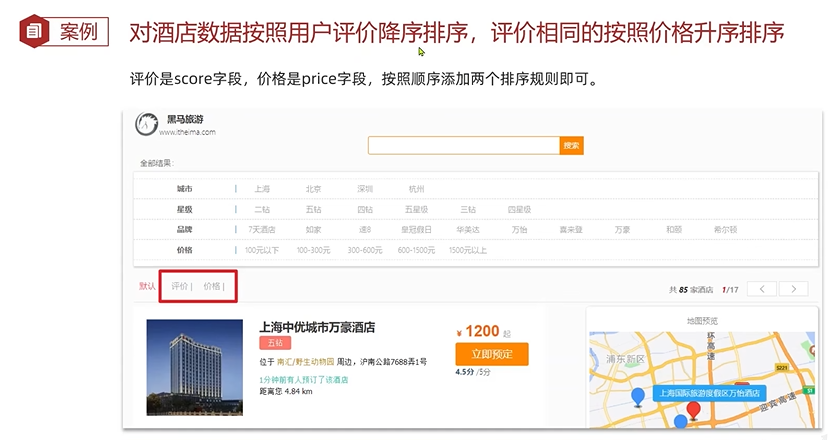Choose the 速8 brand filter
This screenshot has width=832, height=440.
(x=365, y=230)
